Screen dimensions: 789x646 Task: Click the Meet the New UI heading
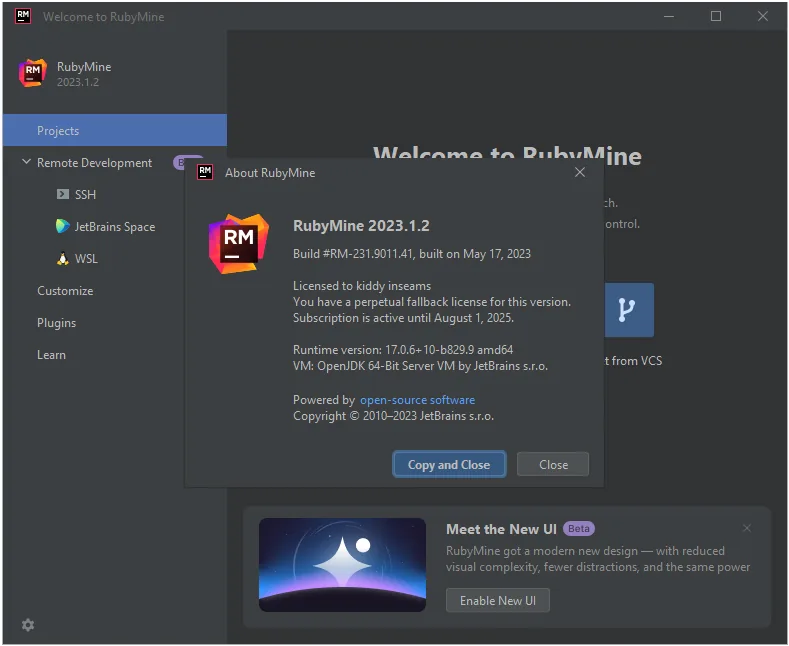pyautogui.click(x=501, y=529)
